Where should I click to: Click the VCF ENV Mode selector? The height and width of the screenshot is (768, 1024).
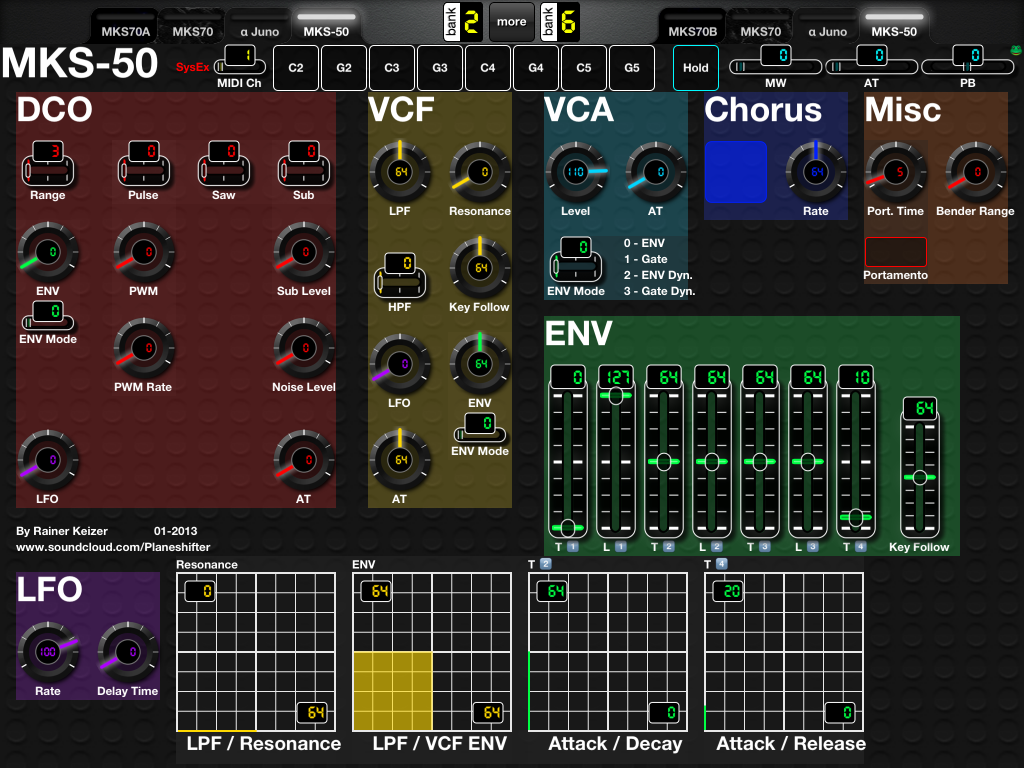(480, 427)
